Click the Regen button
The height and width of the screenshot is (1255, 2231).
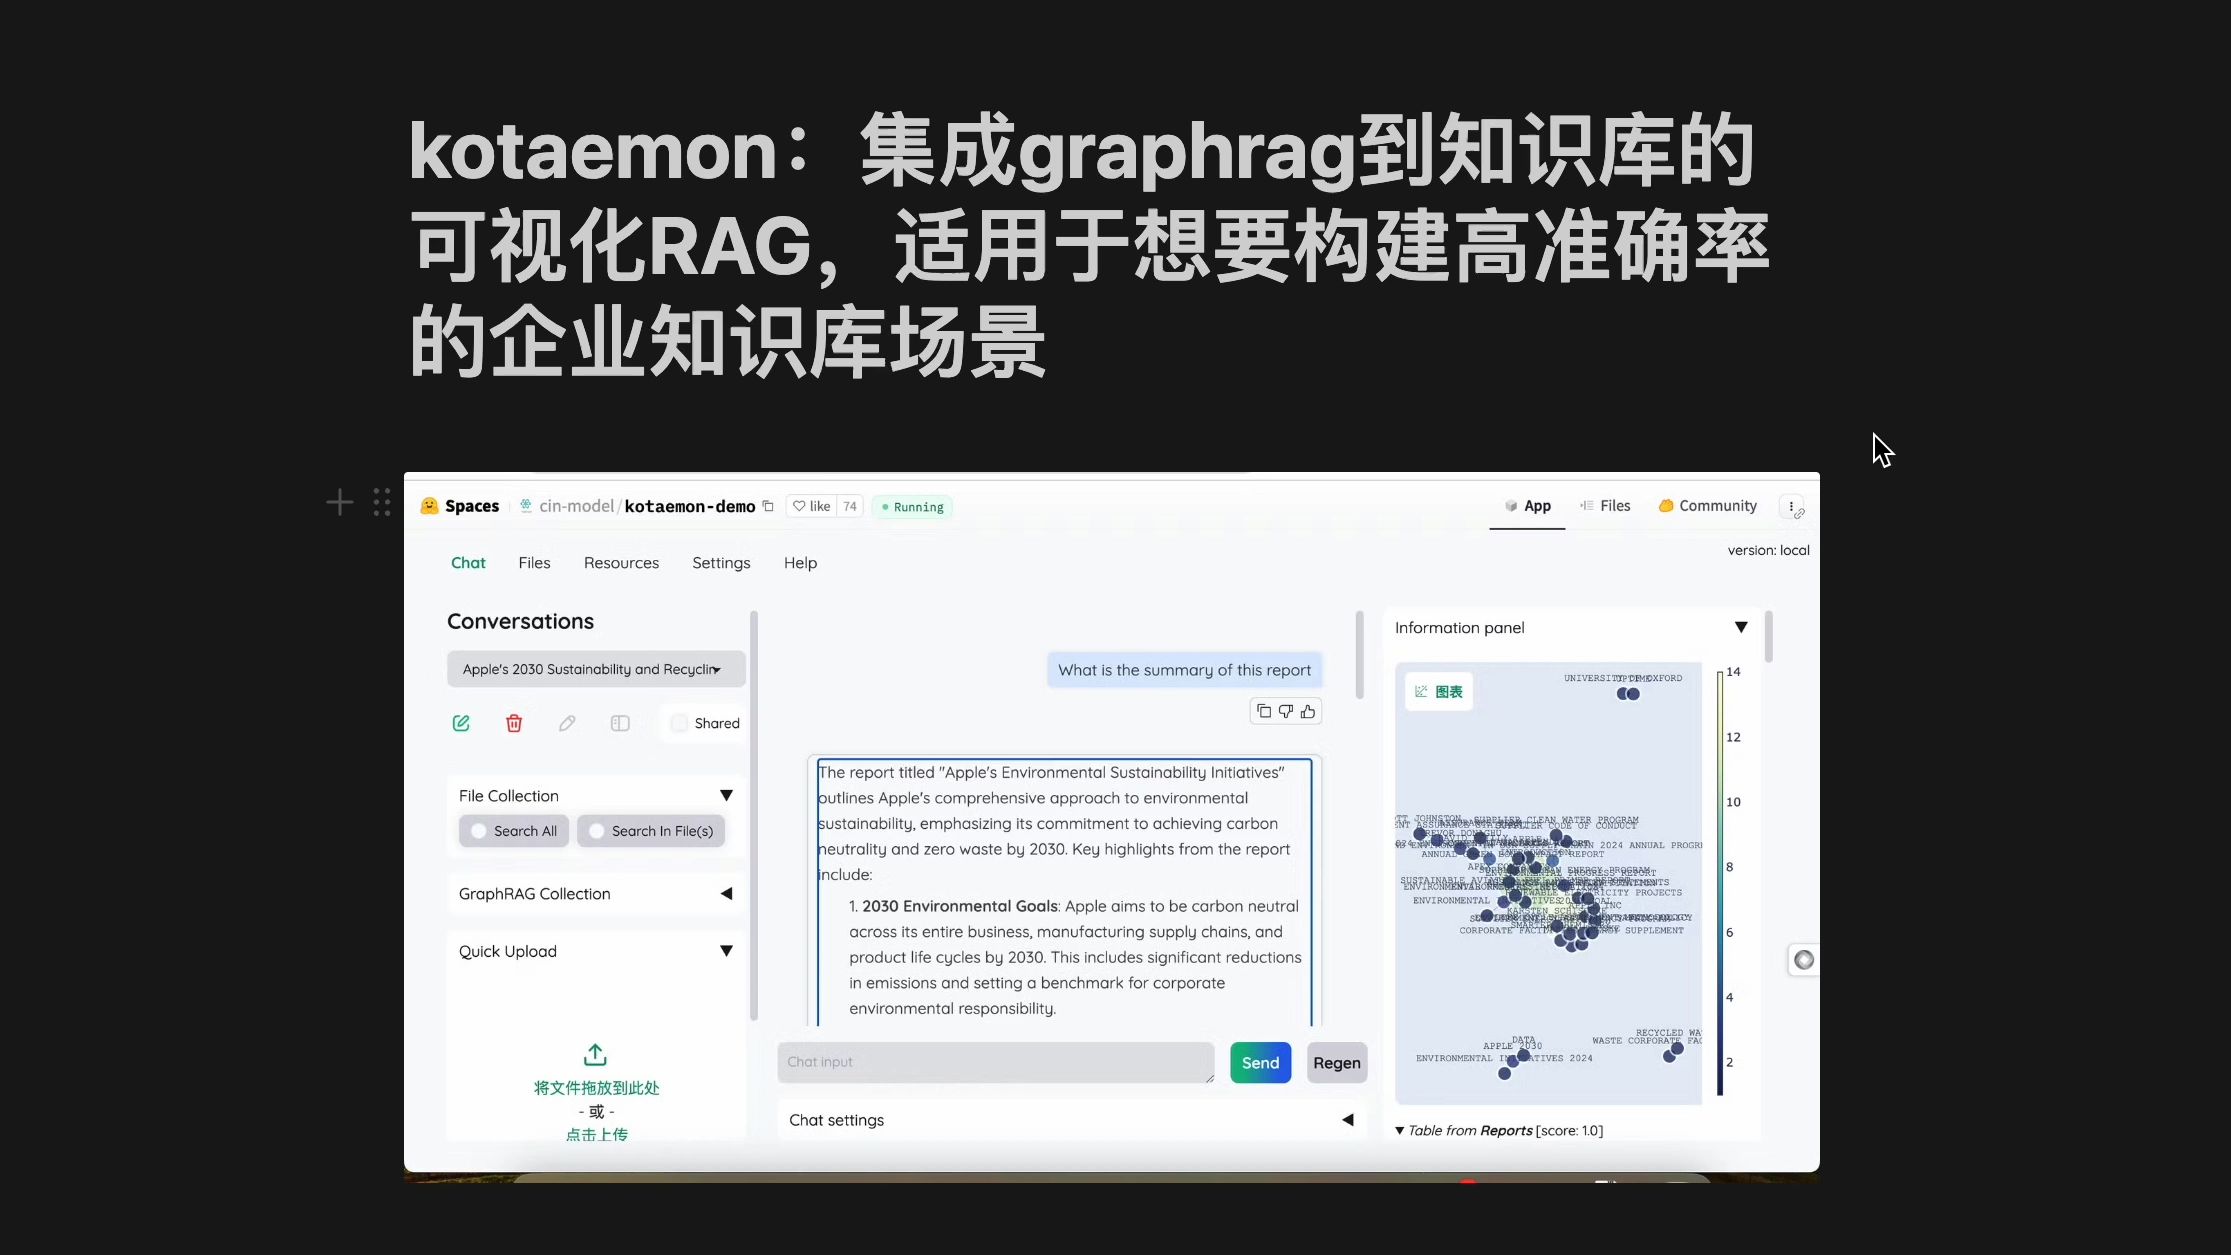1338,1062
